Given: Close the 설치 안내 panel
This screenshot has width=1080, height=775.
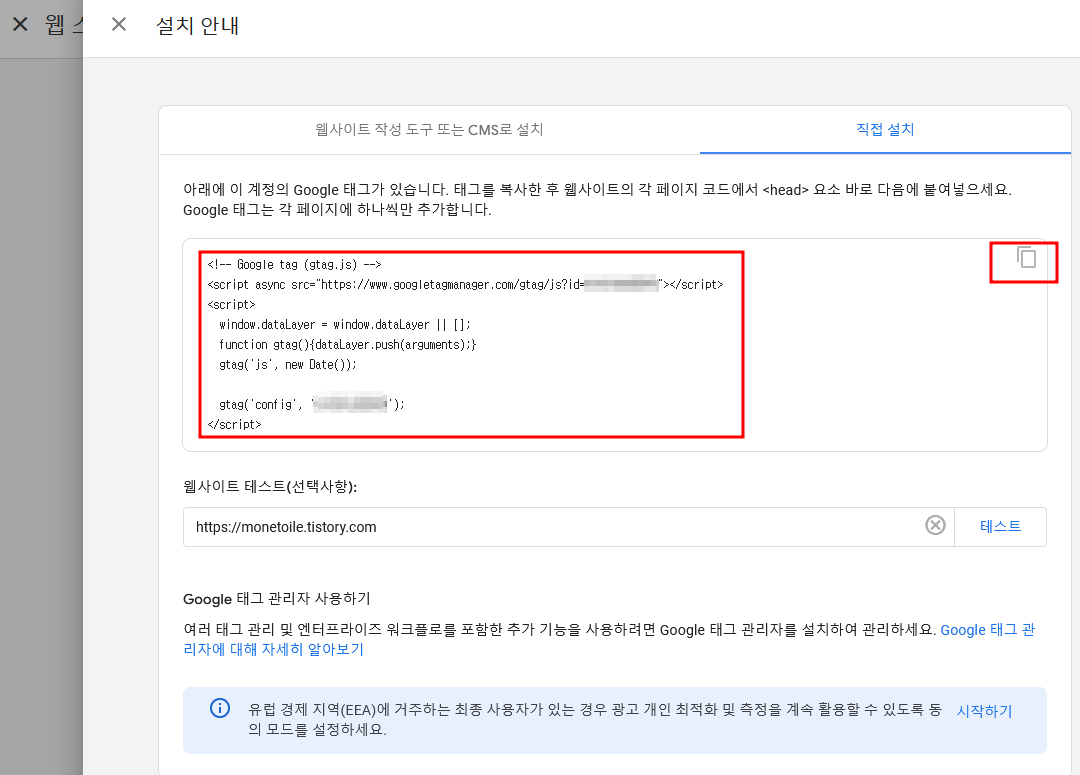Looking at the screenshot, I should (119, 25).
